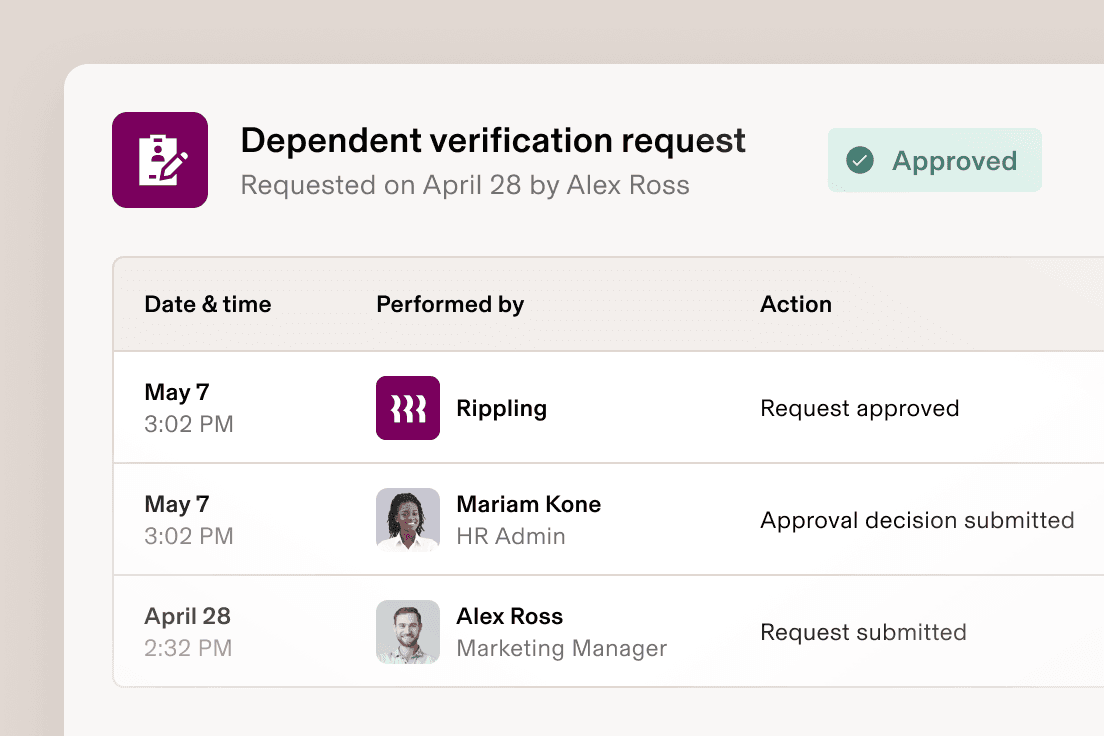Image resolution: width=1104 pixels, height=736 pixels.
Task: Click the April 28 date cell
Action: (187, 616)
